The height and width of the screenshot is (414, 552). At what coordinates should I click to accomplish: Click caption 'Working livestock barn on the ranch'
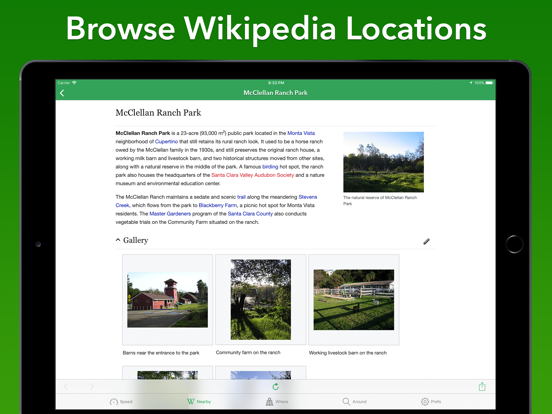click(348, 353)
